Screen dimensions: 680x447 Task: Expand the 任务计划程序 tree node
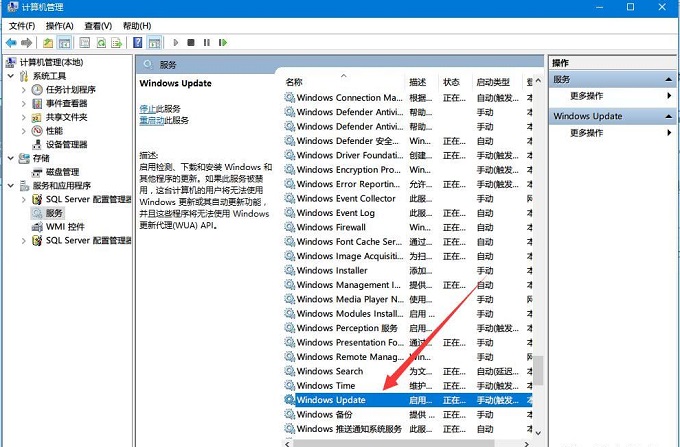point(24,89)
